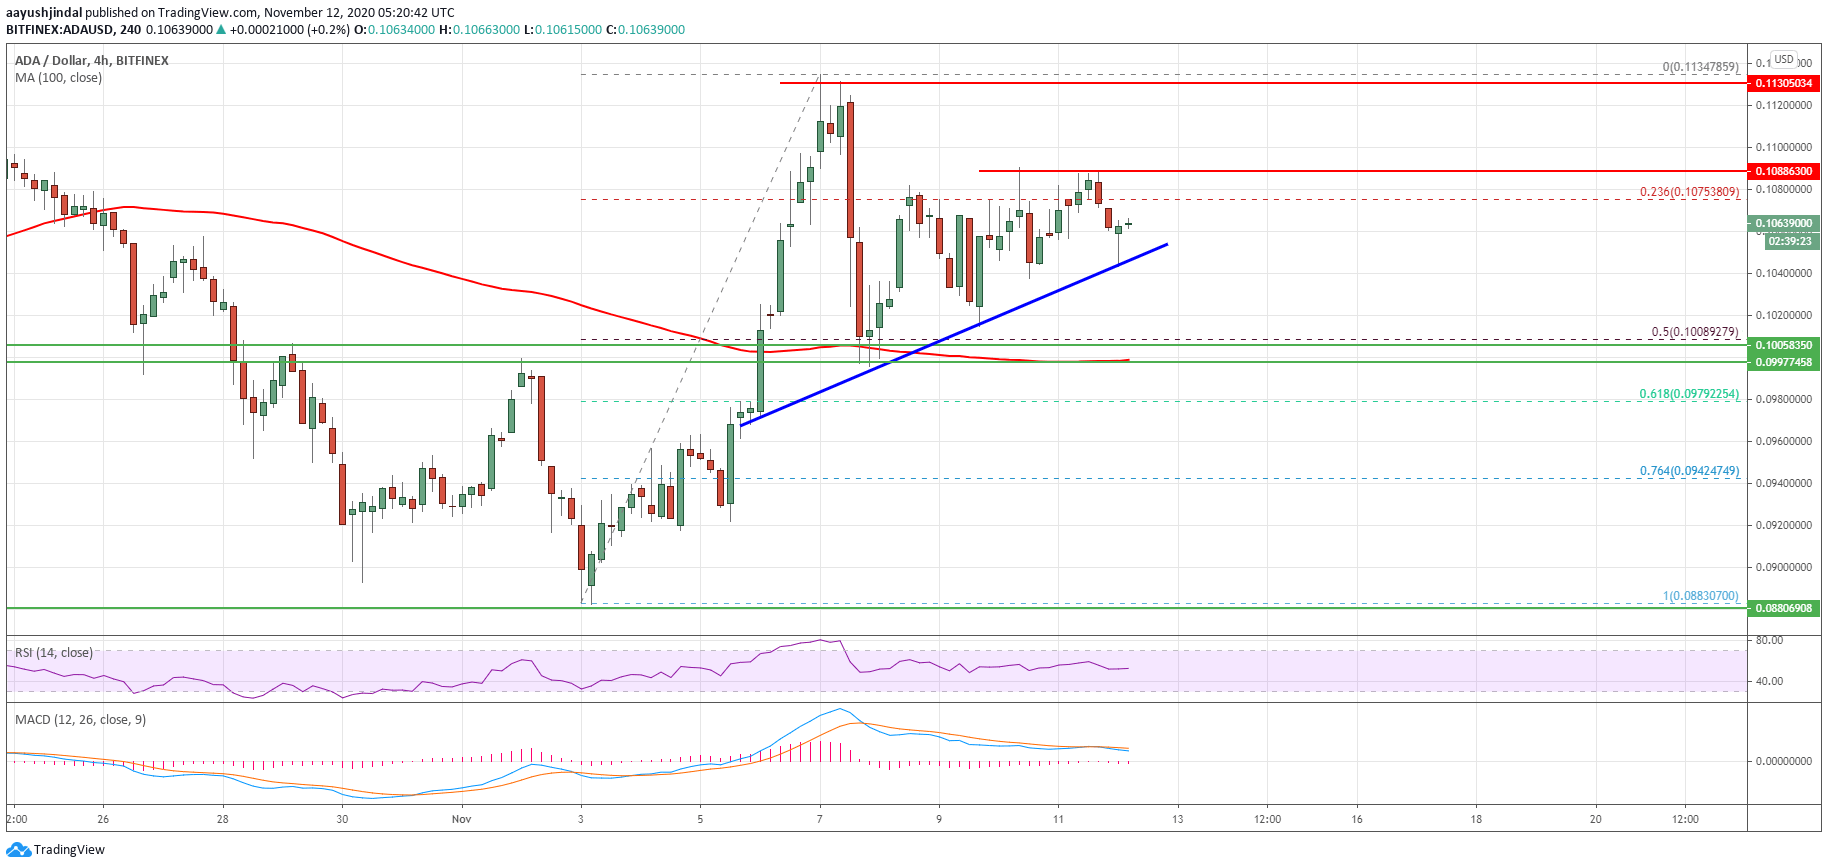
Task: Click the Nov date on time axis
Action: 461,820
